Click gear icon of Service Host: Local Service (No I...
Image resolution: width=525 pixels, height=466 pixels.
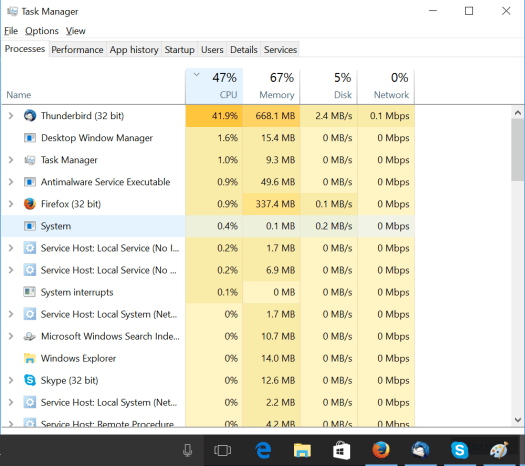click(x=30, y=248)
